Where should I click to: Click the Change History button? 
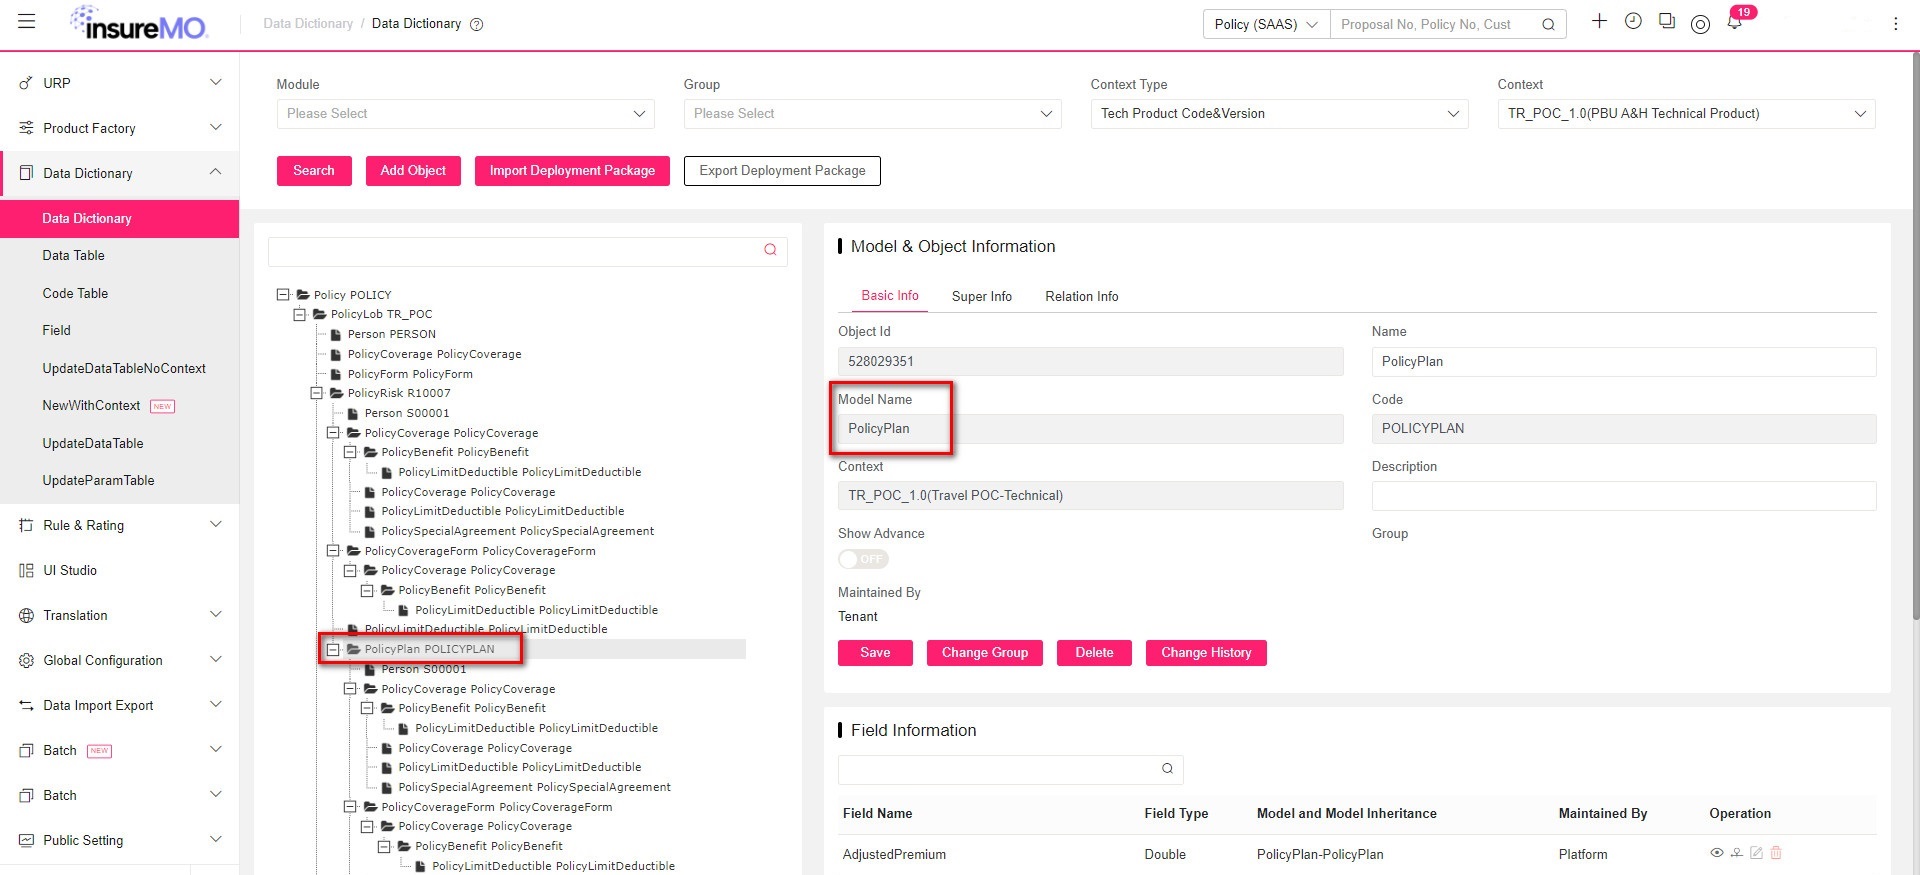click(x=1206, y=653)
